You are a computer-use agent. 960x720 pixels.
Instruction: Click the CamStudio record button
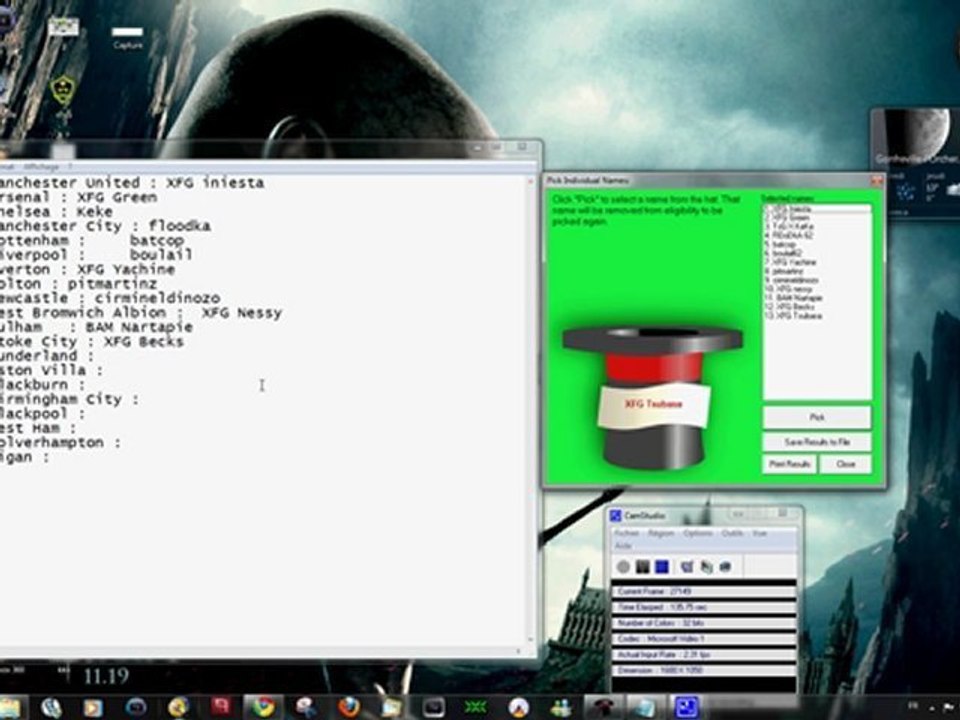pos(623,567)
